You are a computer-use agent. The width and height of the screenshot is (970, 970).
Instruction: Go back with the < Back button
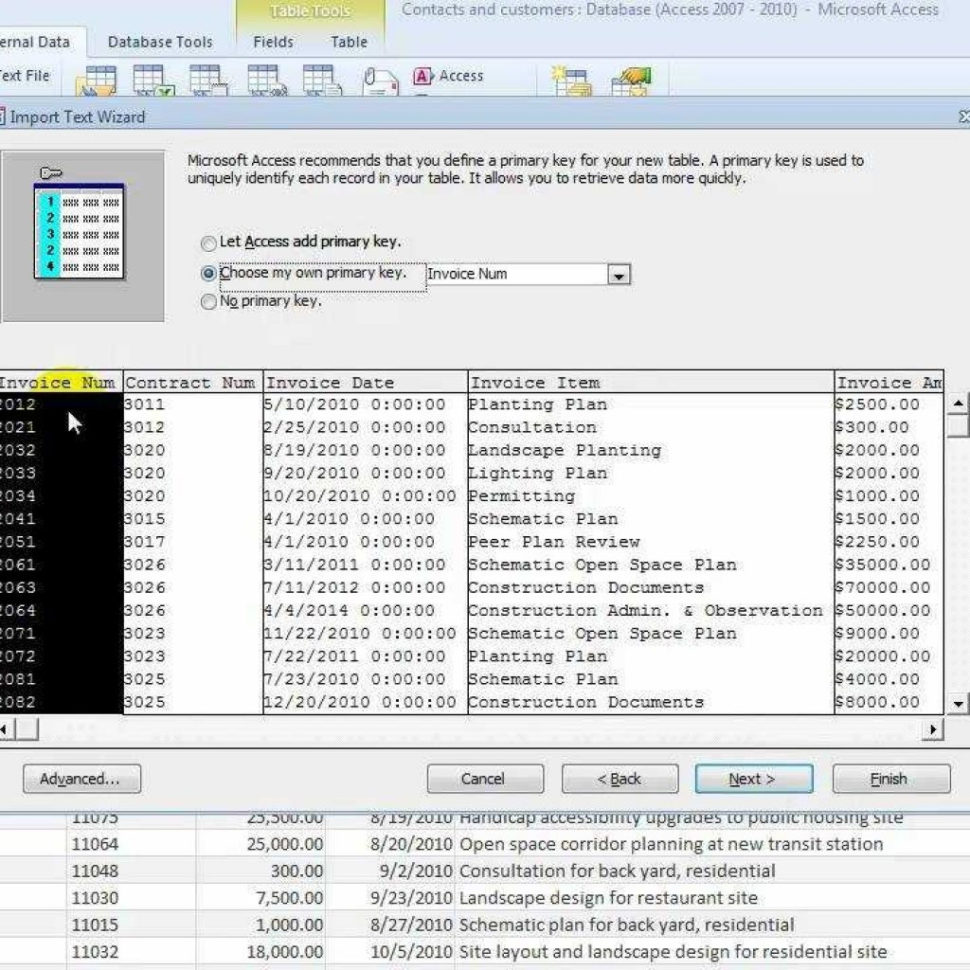click(620, 779)
